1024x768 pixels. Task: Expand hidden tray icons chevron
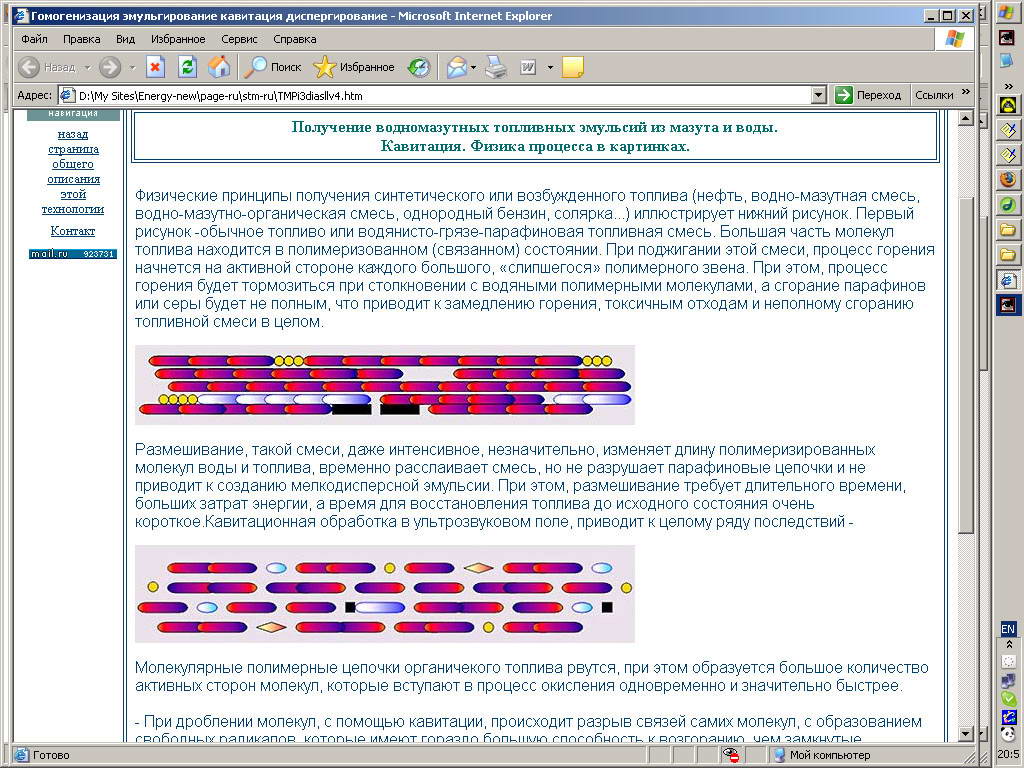1008,645
